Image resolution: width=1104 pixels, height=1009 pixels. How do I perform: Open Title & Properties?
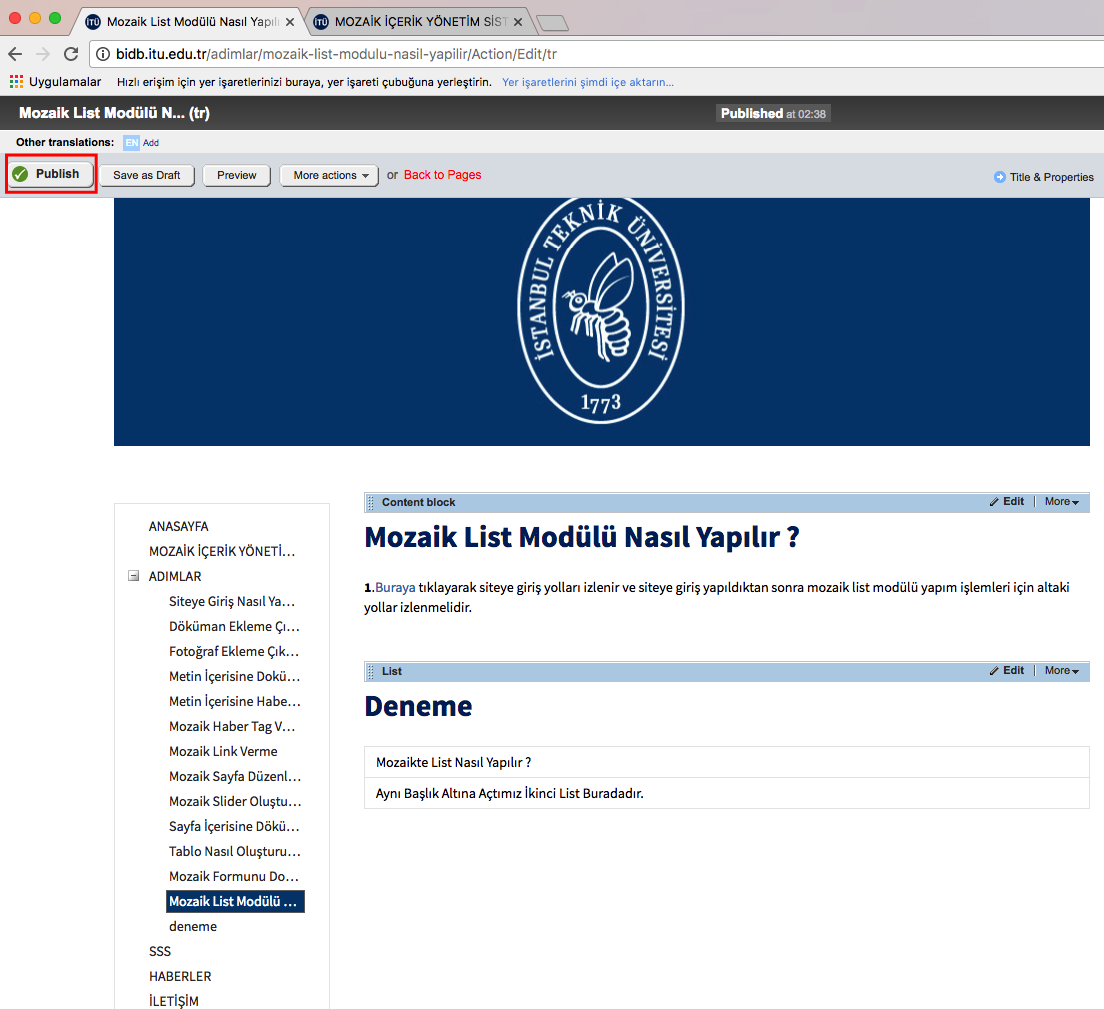[x=1051, y=177]
